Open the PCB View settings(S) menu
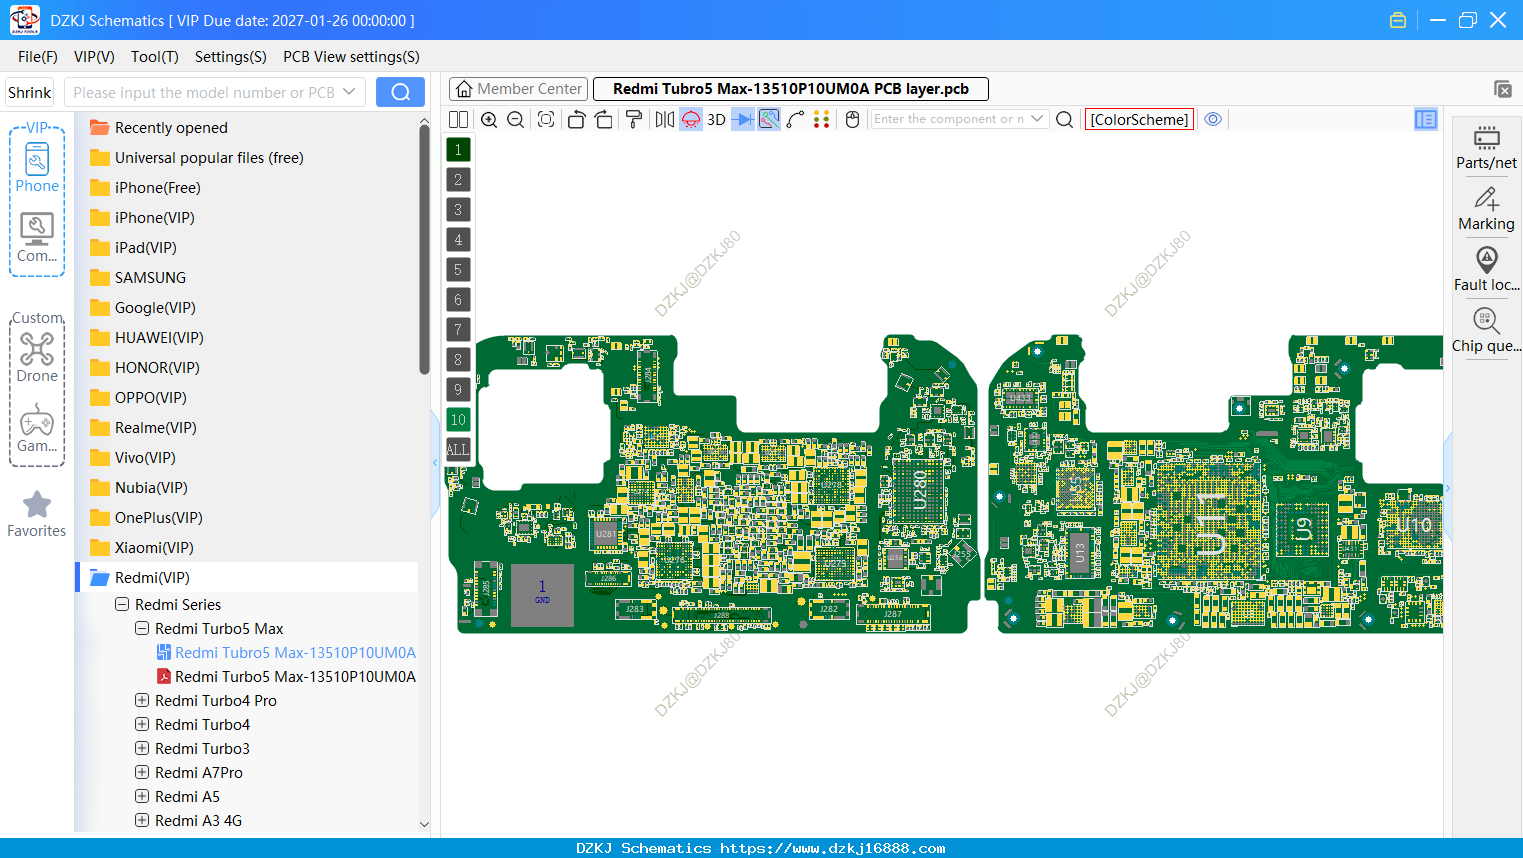 (x=351, y=57)
